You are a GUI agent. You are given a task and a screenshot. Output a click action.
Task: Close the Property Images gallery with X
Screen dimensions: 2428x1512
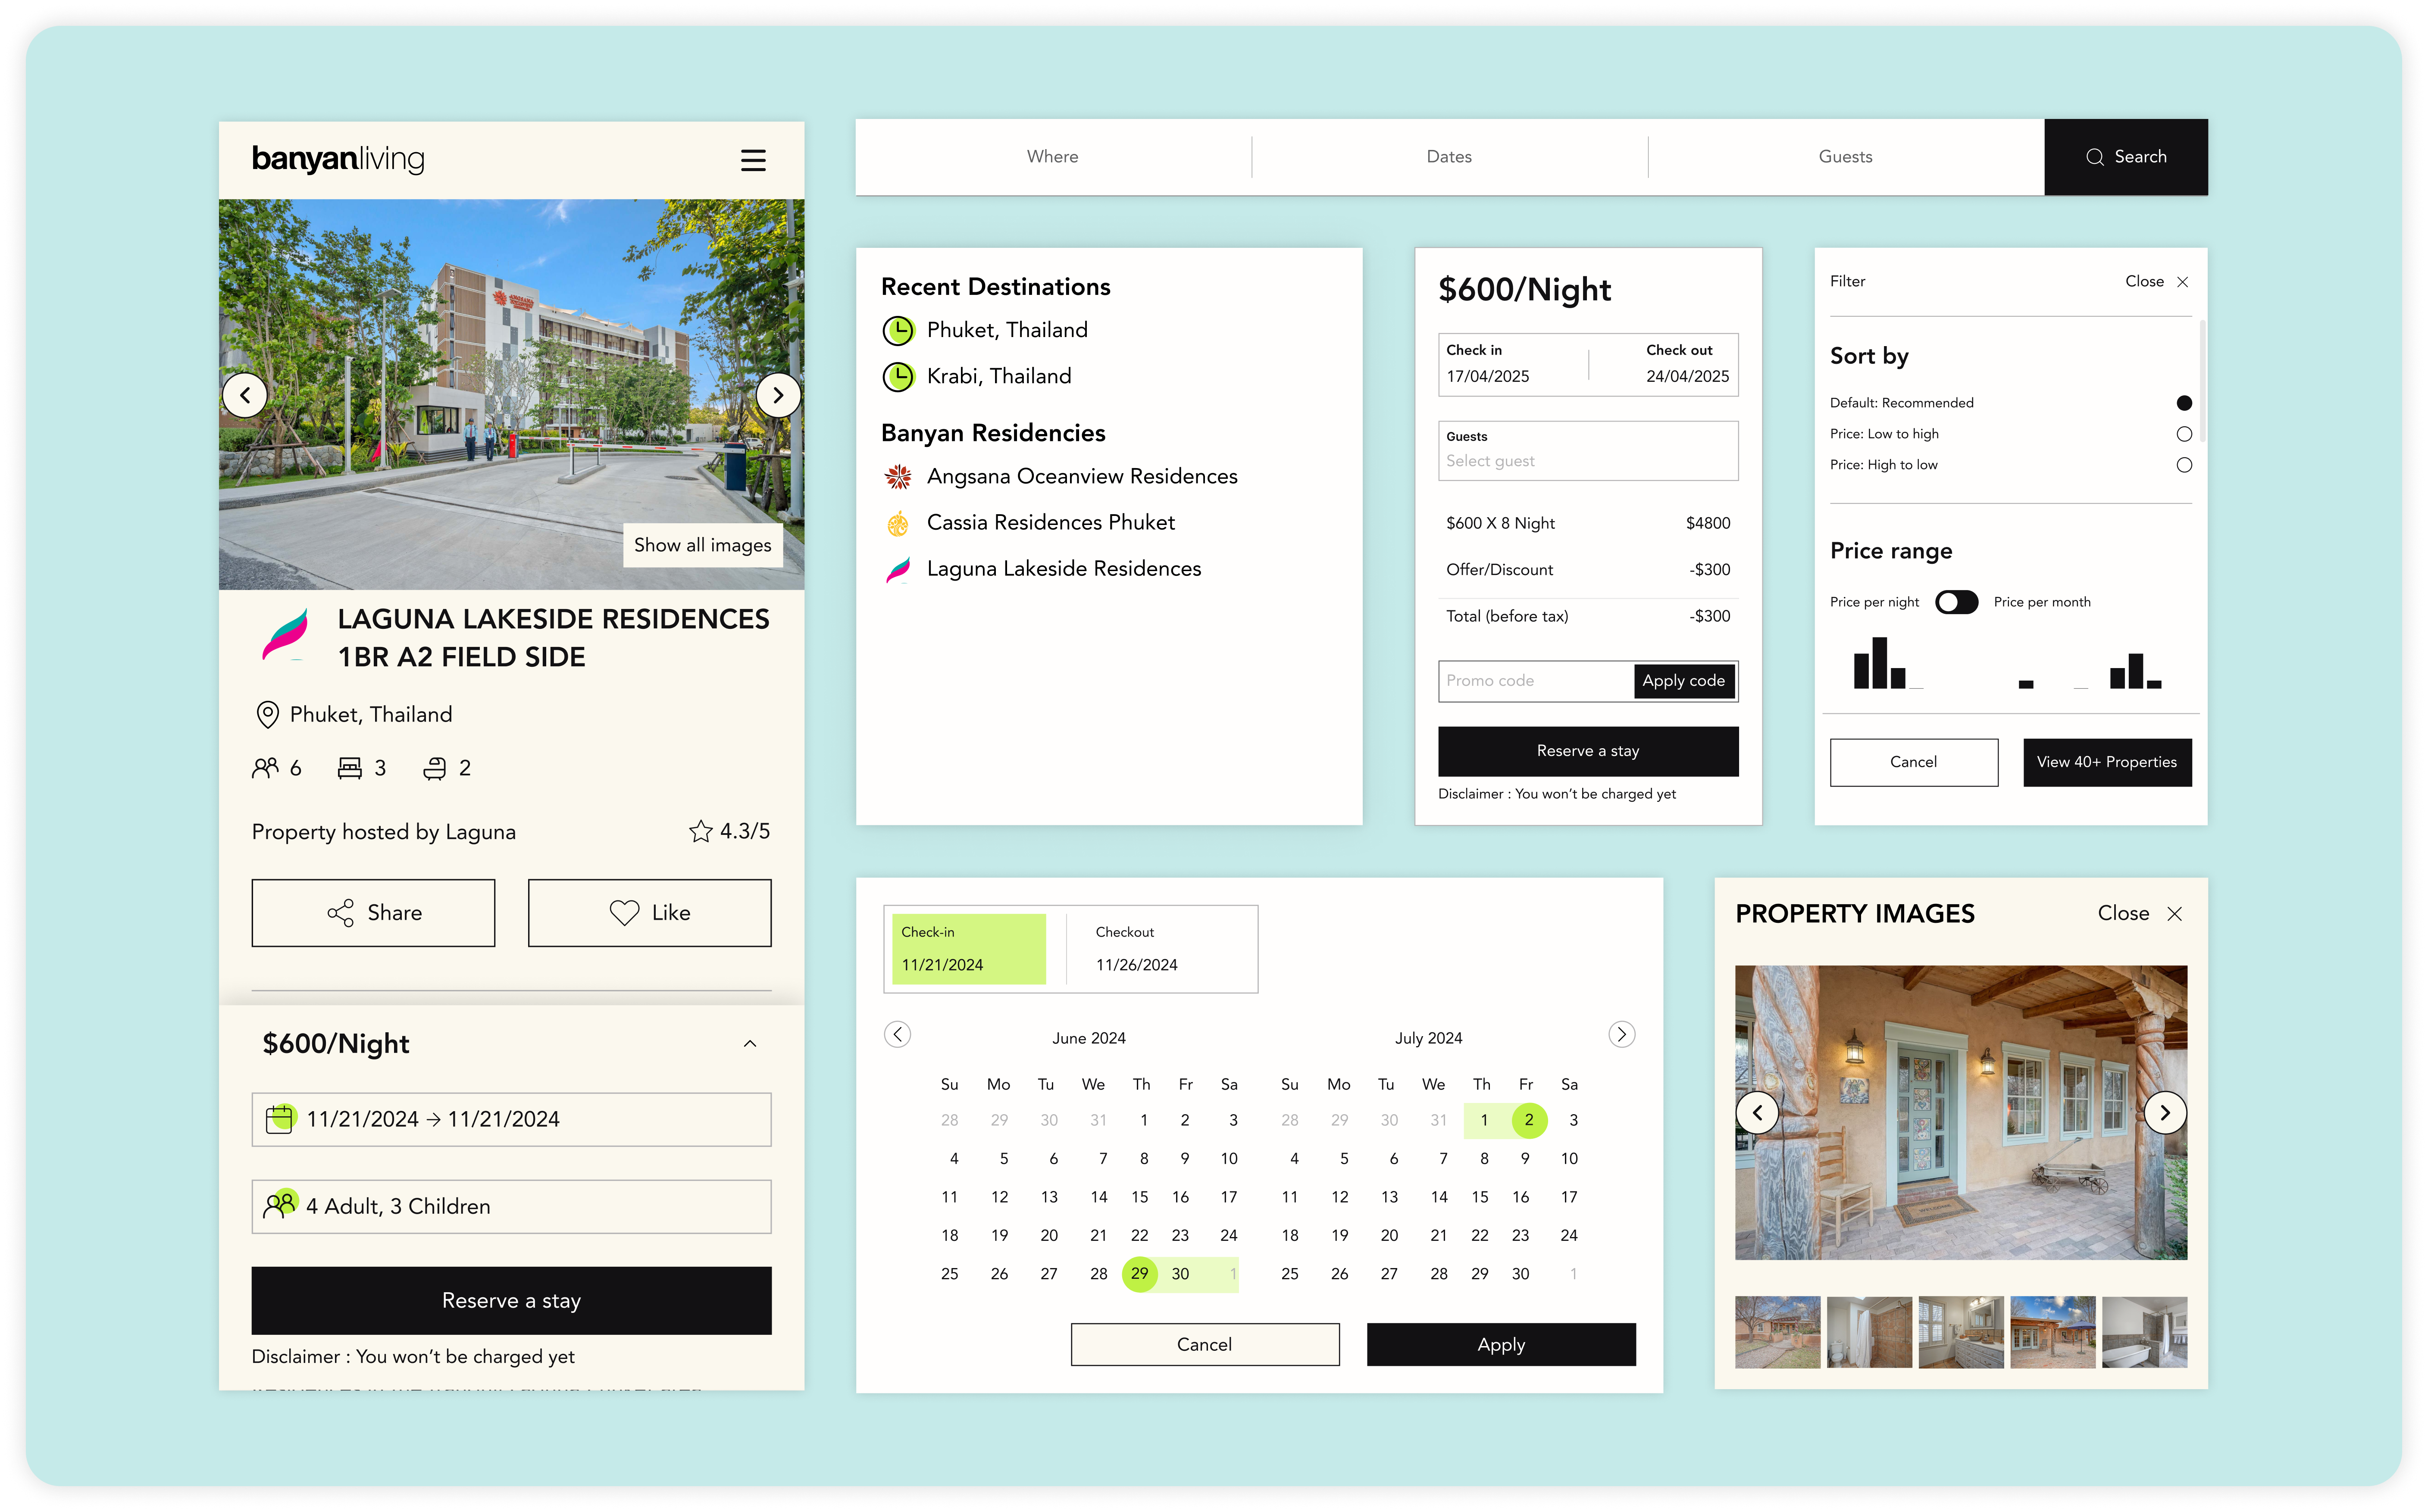[2174, 914]
